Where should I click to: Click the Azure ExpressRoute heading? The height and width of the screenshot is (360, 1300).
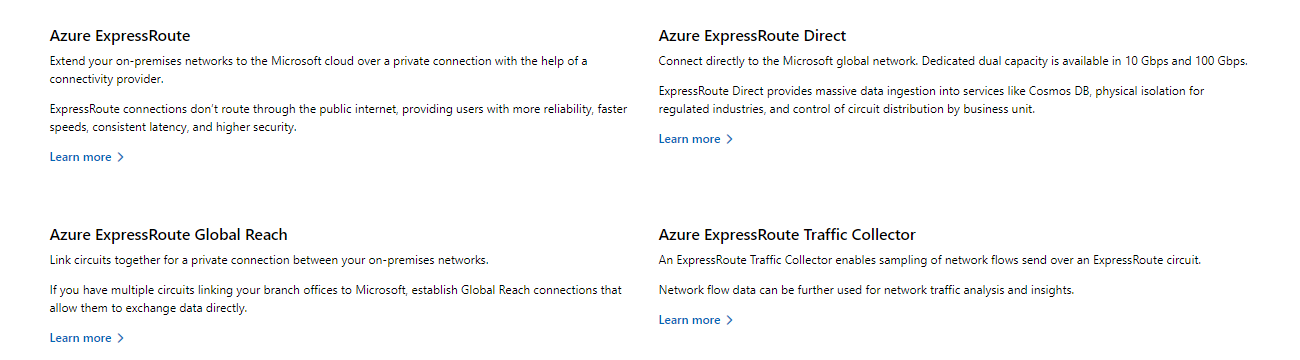[x=120, y=36]
